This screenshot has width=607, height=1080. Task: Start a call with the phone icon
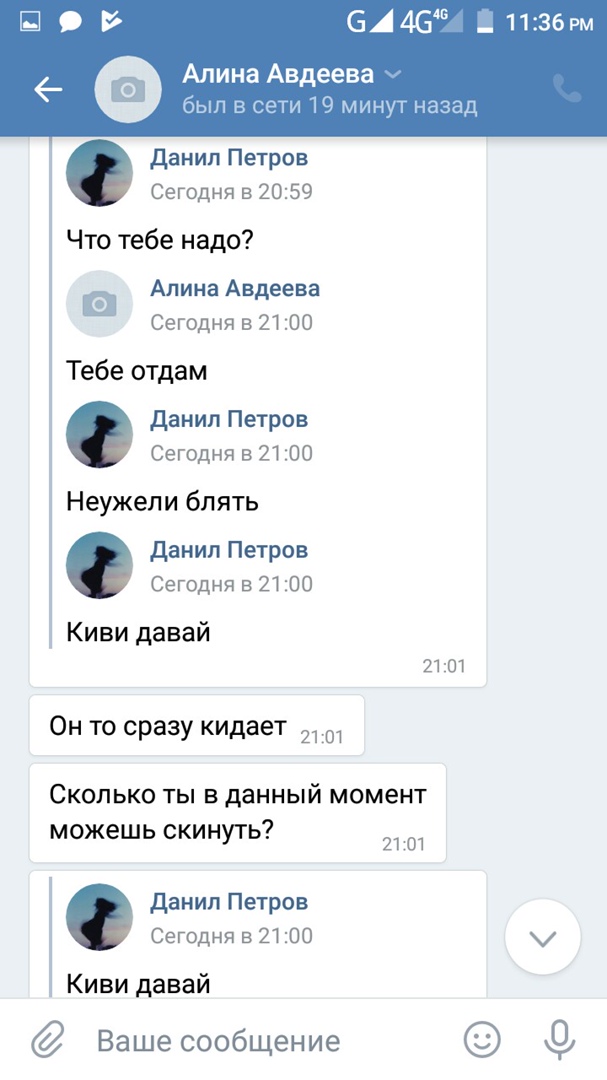tap(567, 89)
